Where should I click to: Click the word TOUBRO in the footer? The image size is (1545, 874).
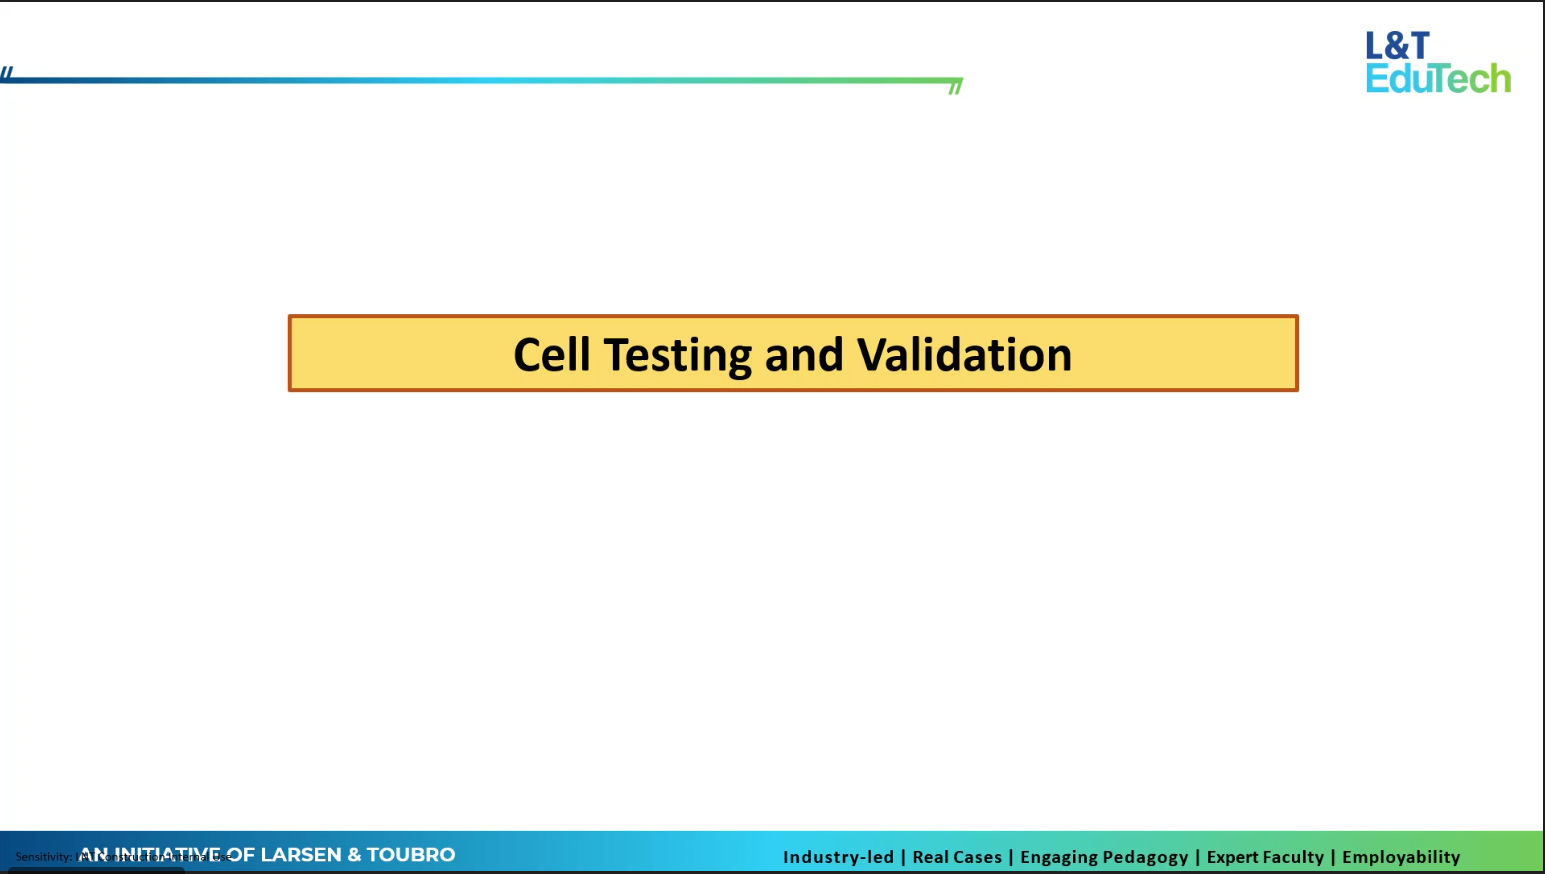[x=410, y=855]
